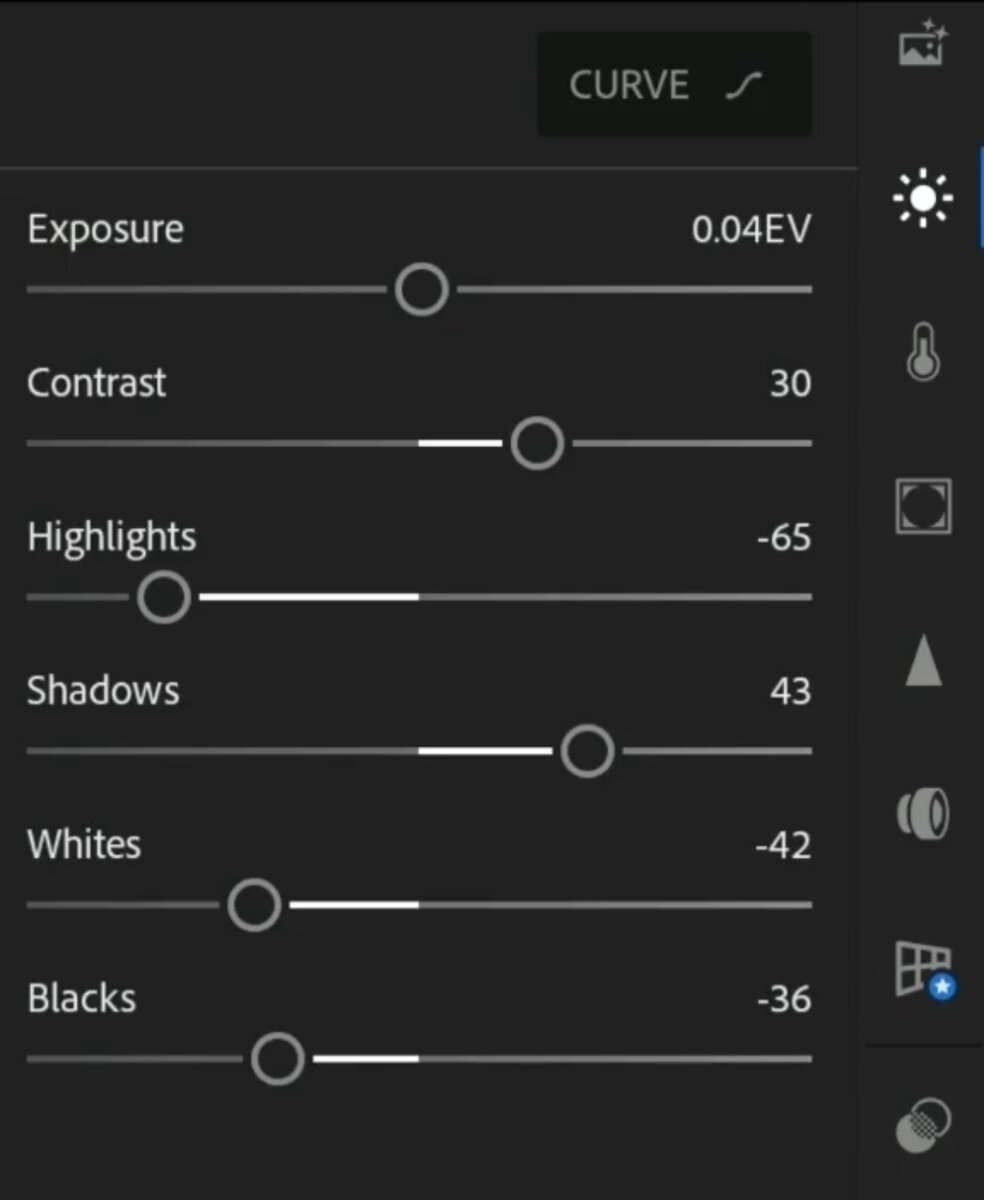
Task: Open the Color thermometer icon
Action: [x=923, y=352]
